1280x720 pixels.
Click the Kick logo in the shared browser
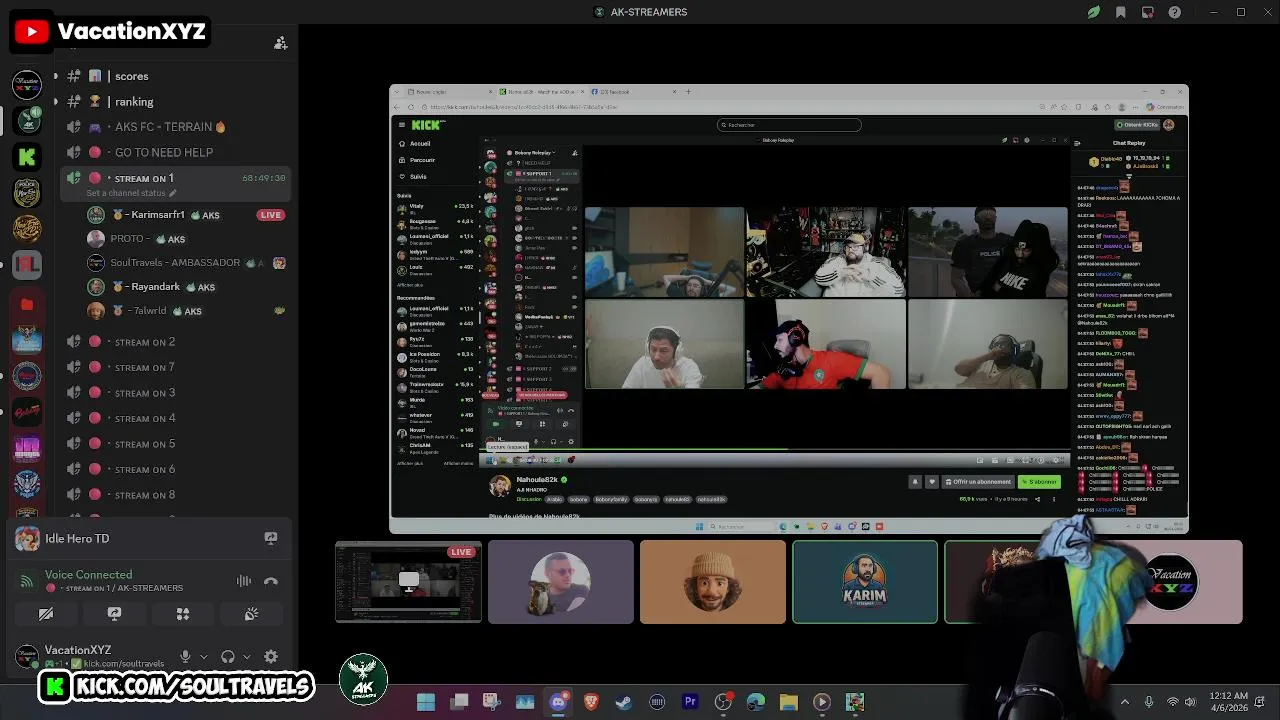click(427, 125)
